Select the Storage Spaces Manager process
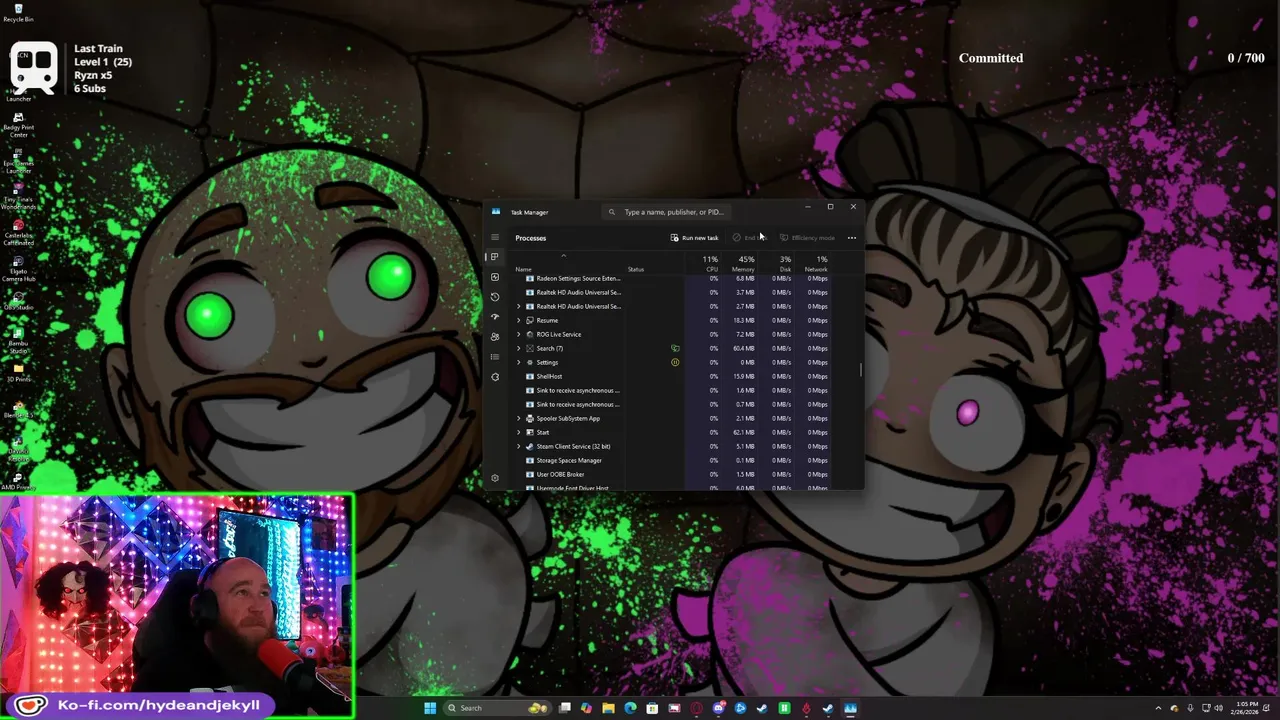1280x720 pixels. pyautogui.click(x=673, y=461)
